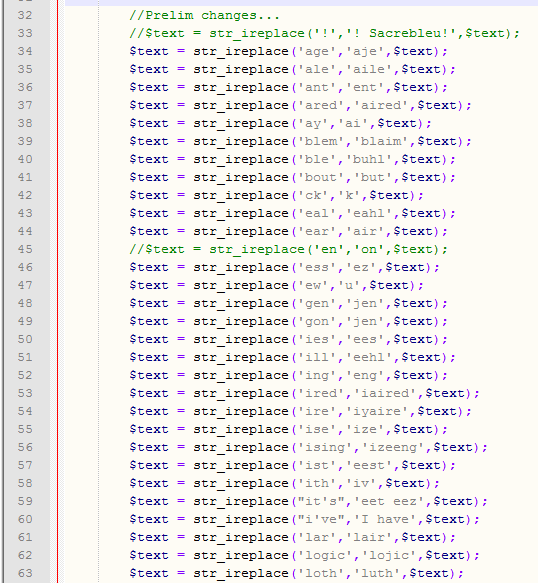Click the 'ist','eest' replacement line
The image size is (538, 583).
[292, 466]
